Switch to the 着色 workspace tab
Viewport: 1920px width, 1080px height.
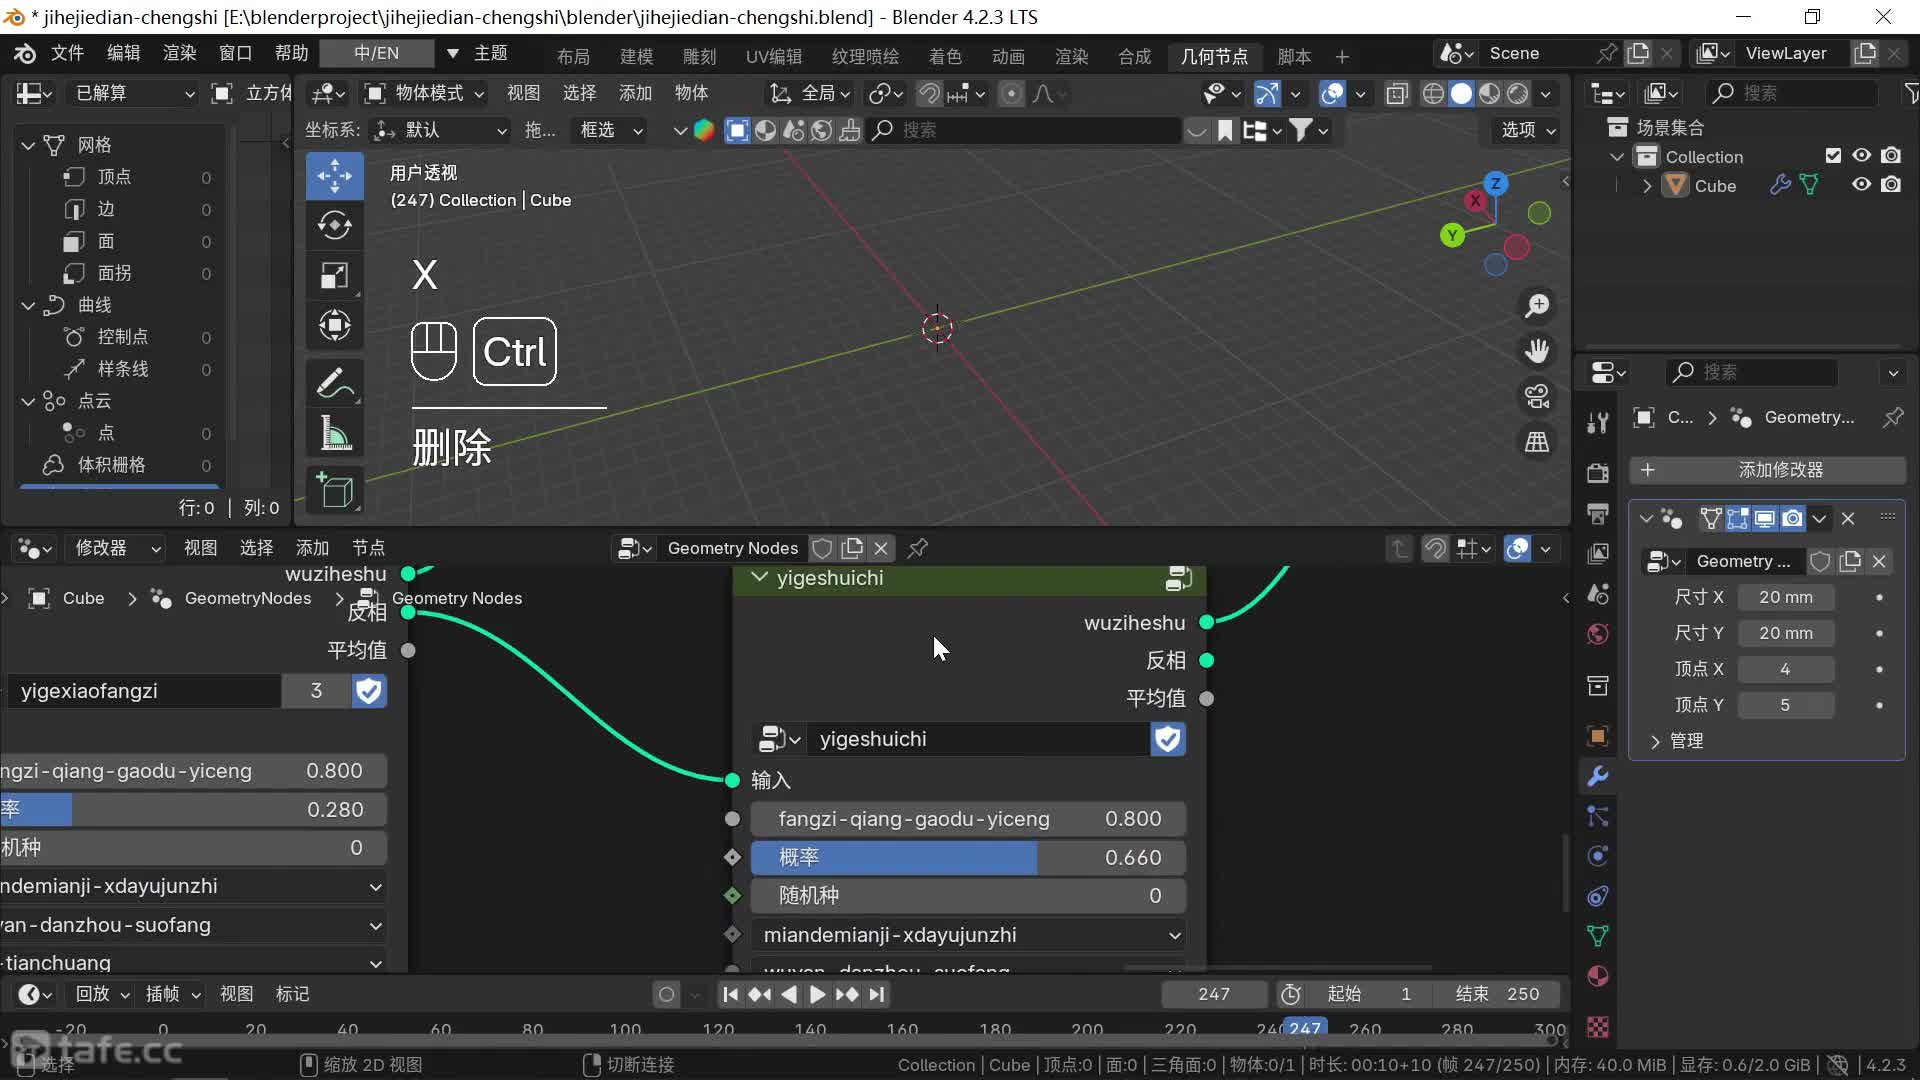tap(944, 56)
